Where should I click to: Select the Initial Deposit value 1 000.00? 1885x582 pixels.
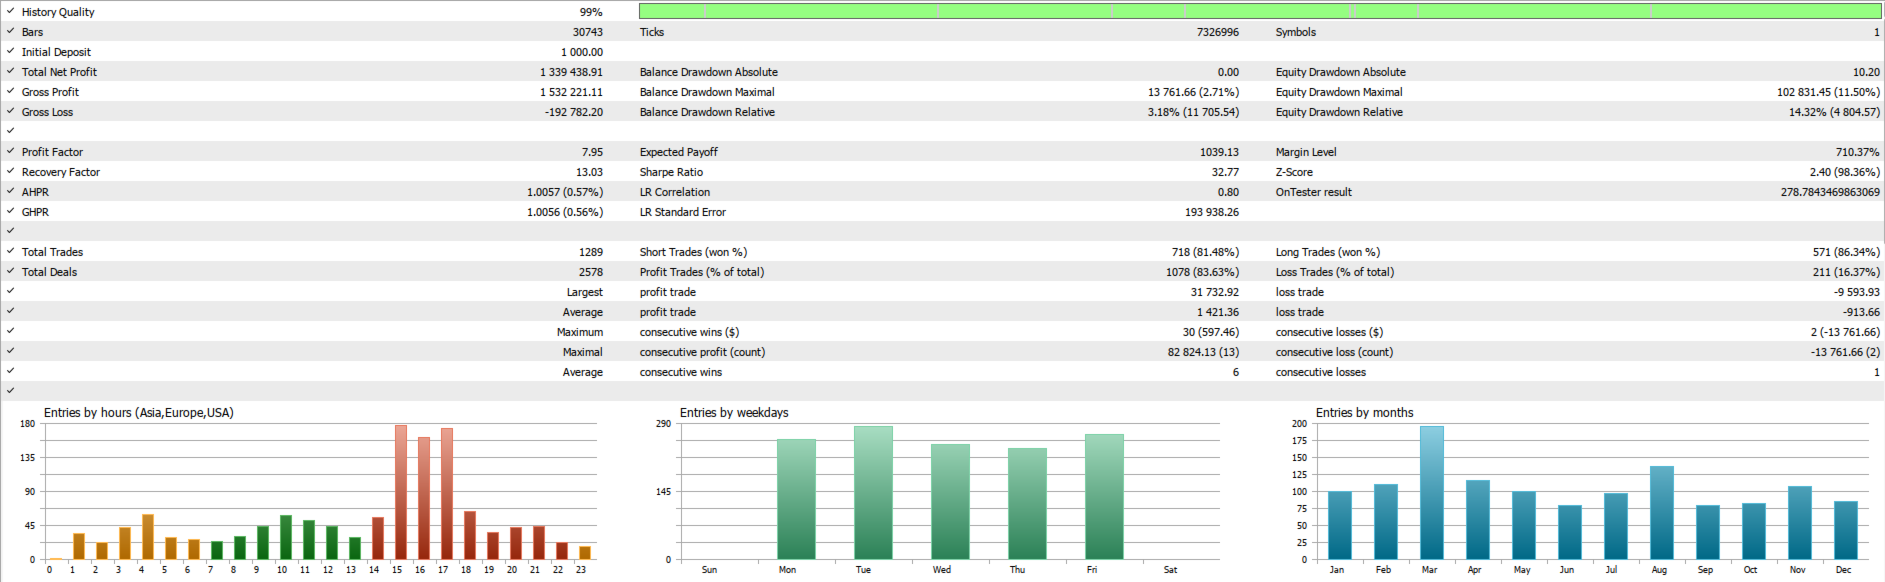tap(582, 52)
